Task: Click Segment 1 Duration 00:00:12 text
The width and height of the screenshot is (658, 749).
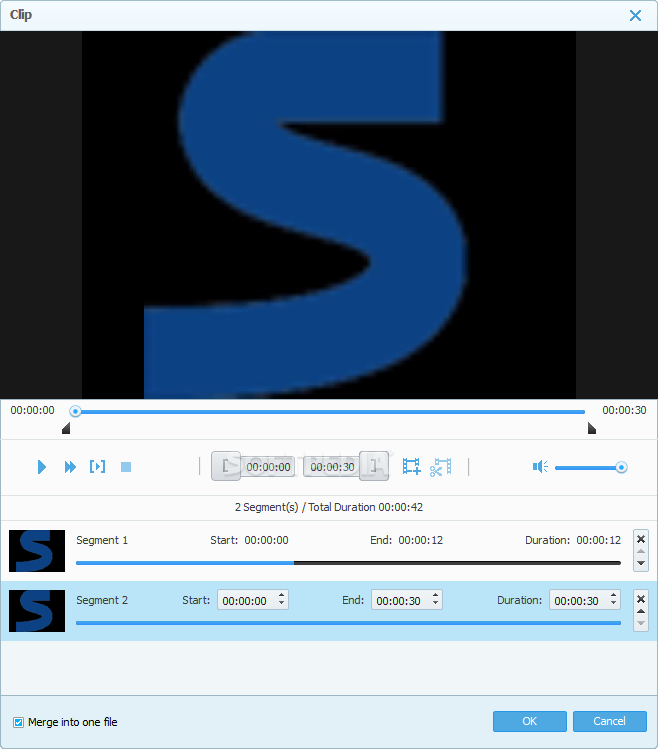Action: (x=598, y=540)
